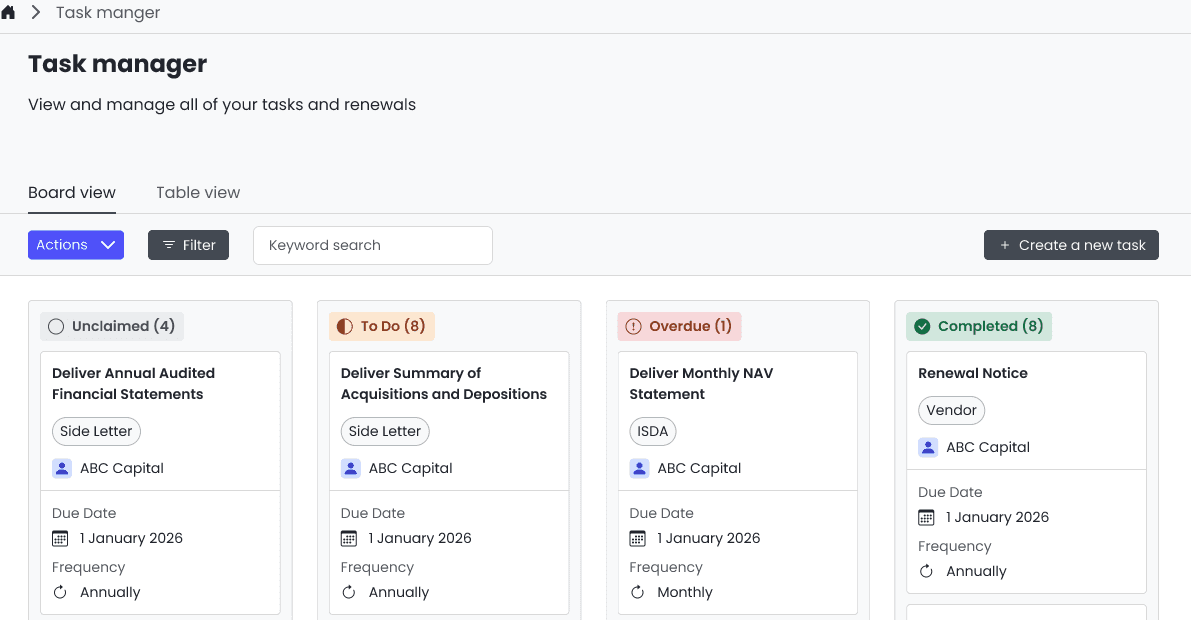
Task: Click the Task manager page heading
Action: tap(118, 64)
